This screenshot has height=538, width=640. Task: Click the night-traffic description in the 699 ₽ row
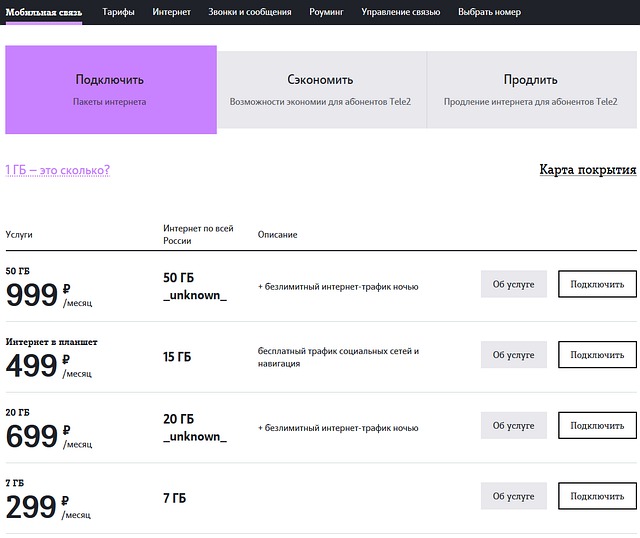pos(338,428)
